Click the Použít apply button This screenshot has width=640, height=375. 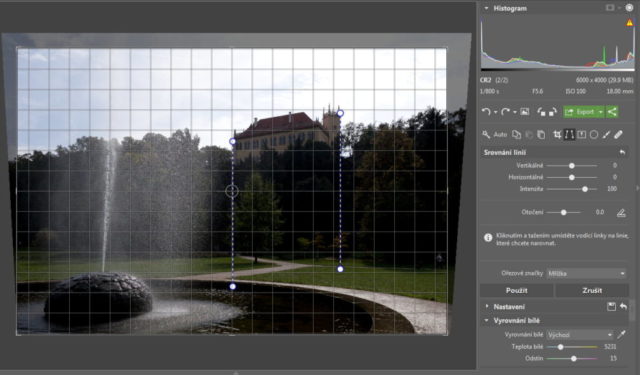[517, 291]
